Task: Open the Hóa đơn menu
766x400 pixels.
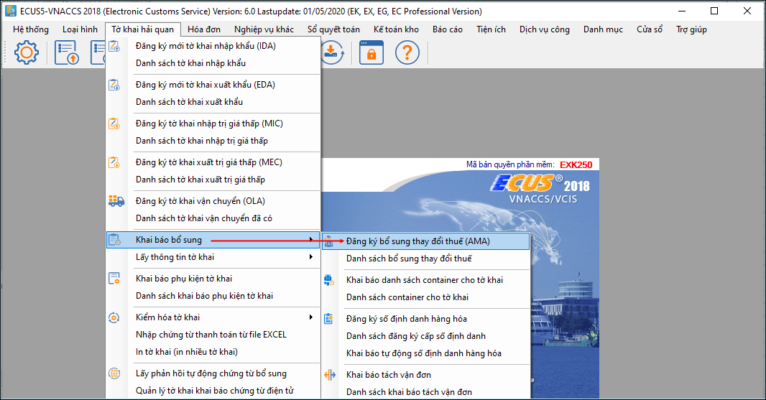Action: coord(203,31)
